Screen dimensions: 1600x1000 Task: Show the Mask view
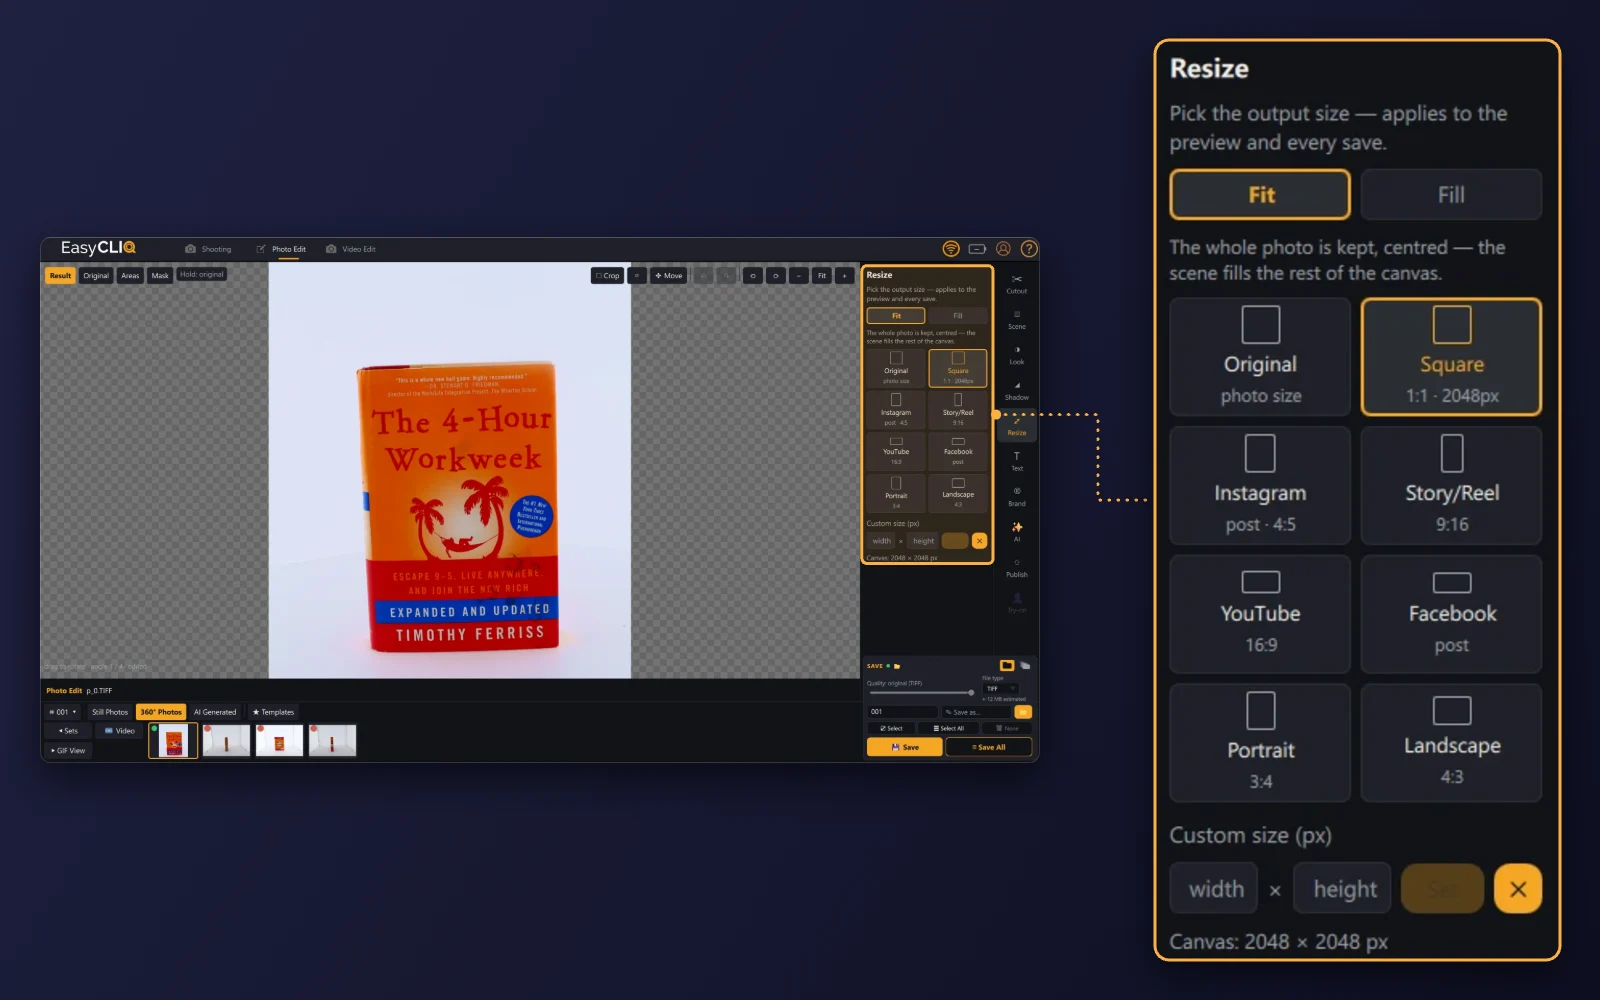click(x=160, y=275)
